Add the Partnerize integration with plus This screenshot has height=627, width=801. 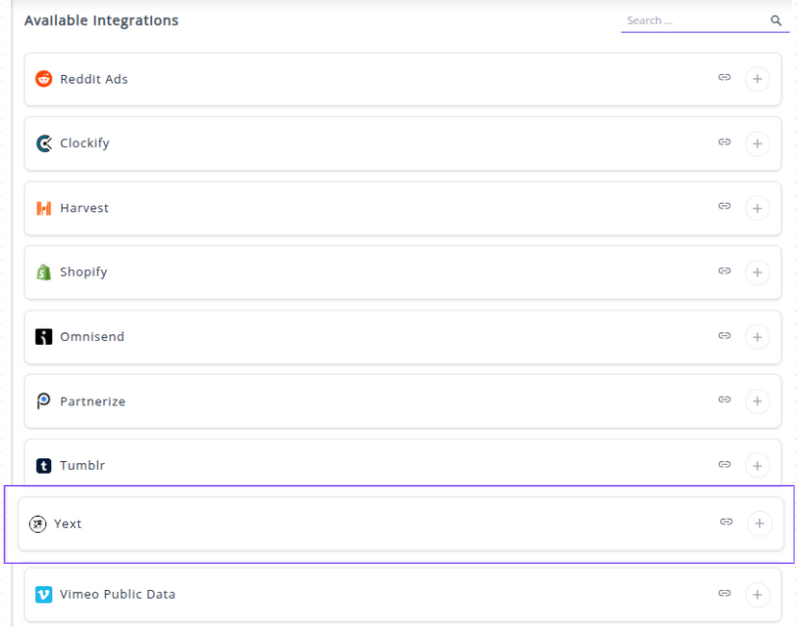pos(757,401)
